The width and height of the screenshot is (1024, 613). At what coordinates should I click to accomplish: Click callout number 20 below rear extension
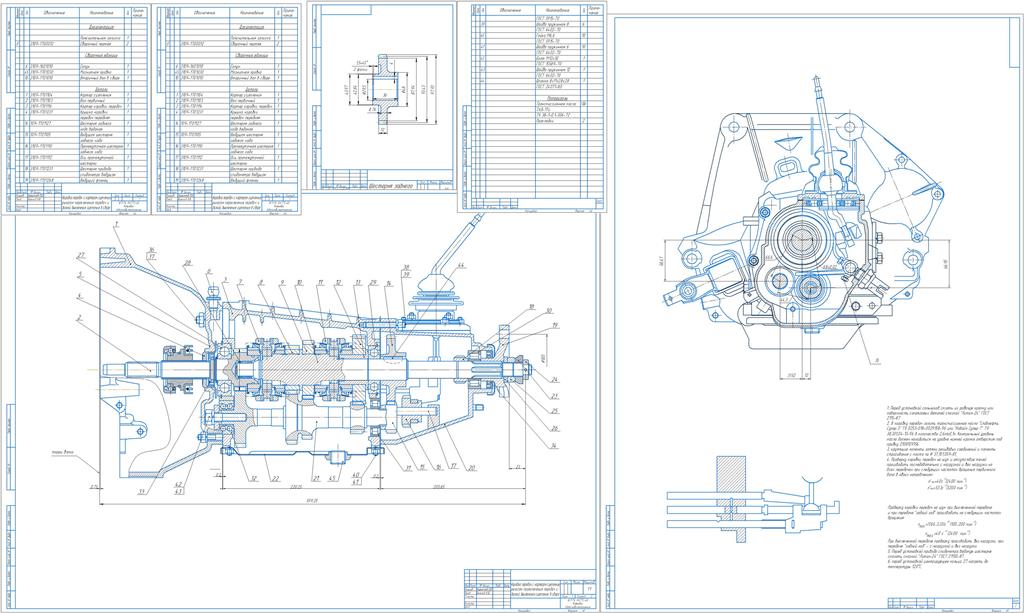(x=471, y=467)
